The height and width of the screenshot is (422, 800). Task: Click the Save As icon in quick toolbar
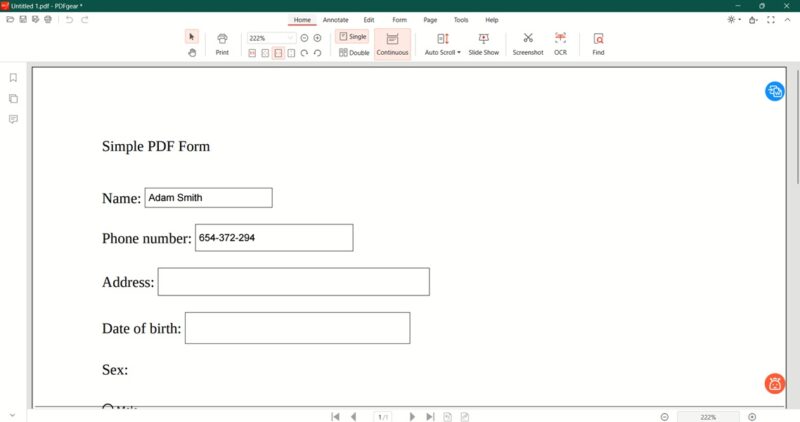[35, 19]
